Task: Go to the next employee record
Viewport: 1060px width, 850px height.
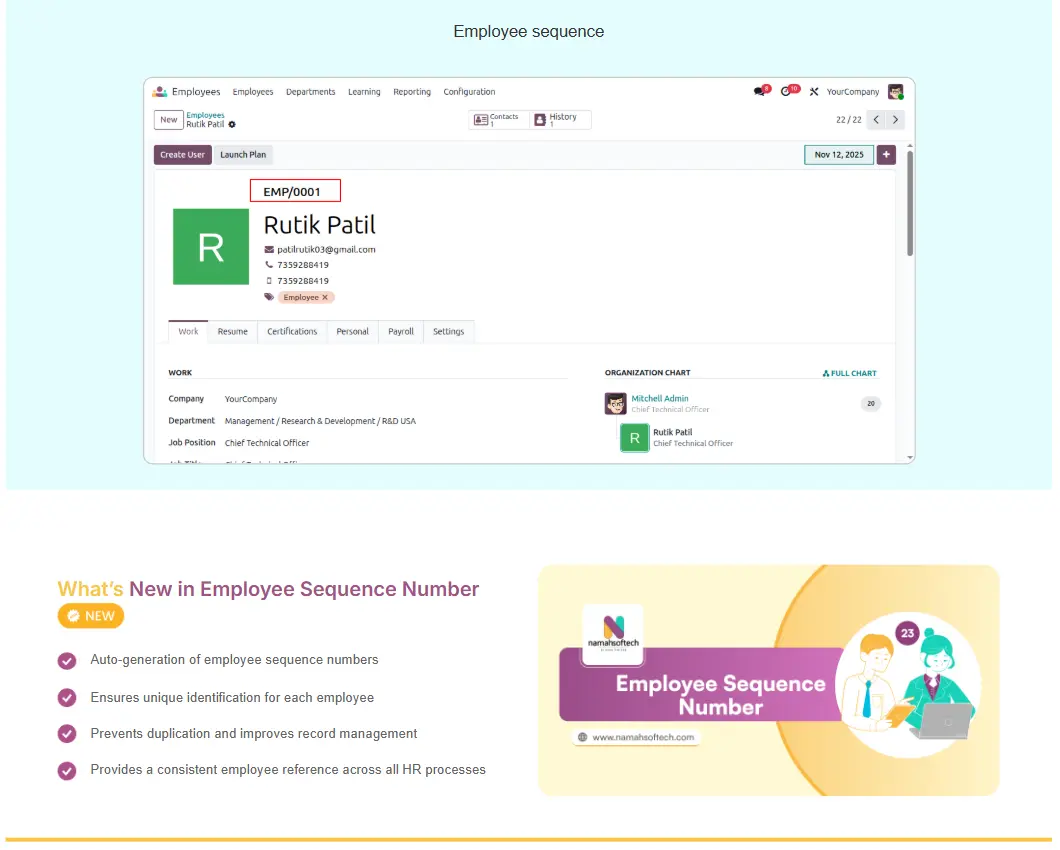Action: point(896,120)
